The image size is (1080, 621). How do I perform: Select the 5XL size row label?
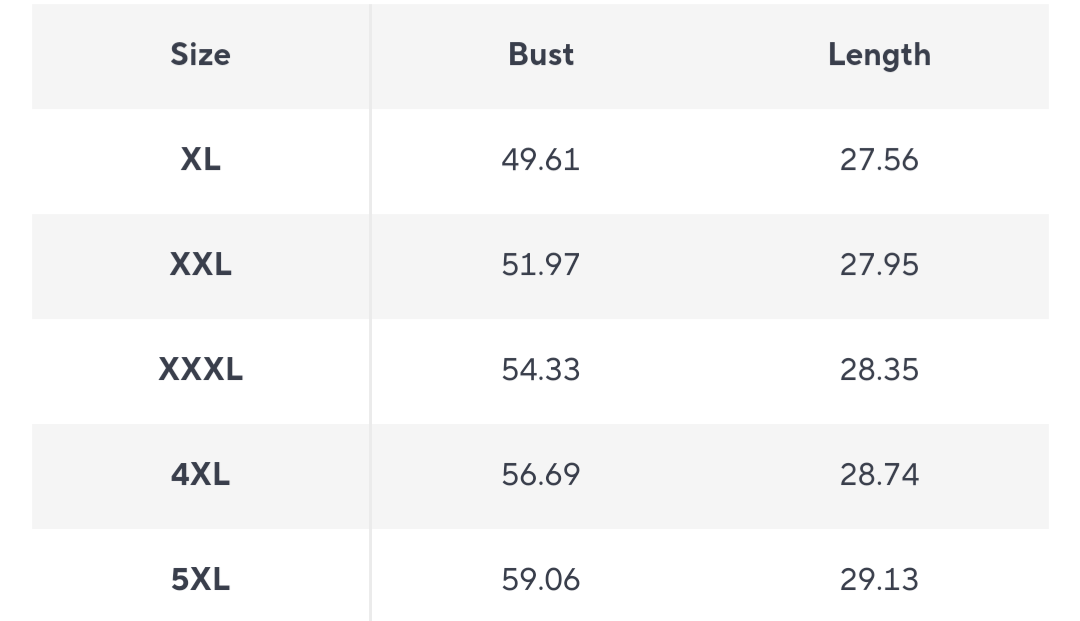tap(200, 579)
